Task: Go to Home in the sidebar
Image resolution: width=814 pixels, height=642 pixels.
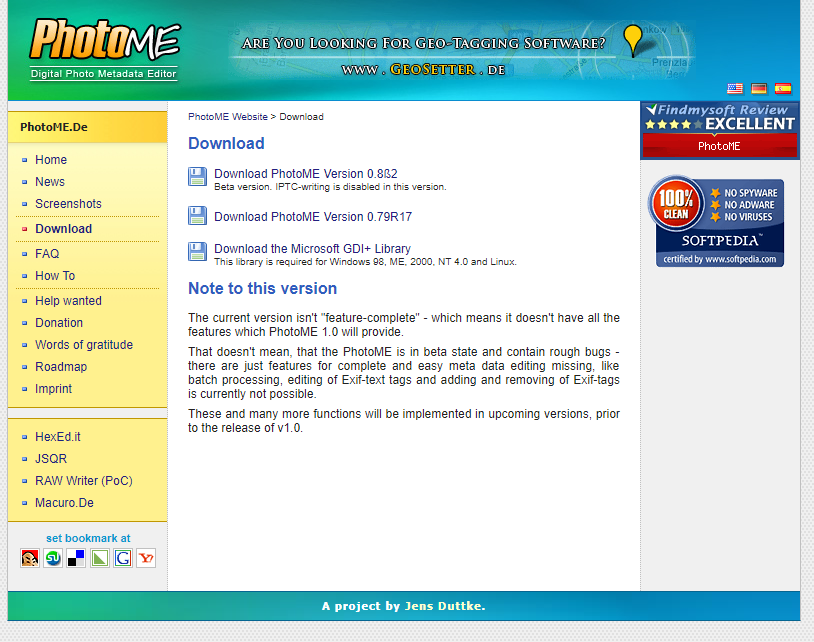Action: pos(51,160)
